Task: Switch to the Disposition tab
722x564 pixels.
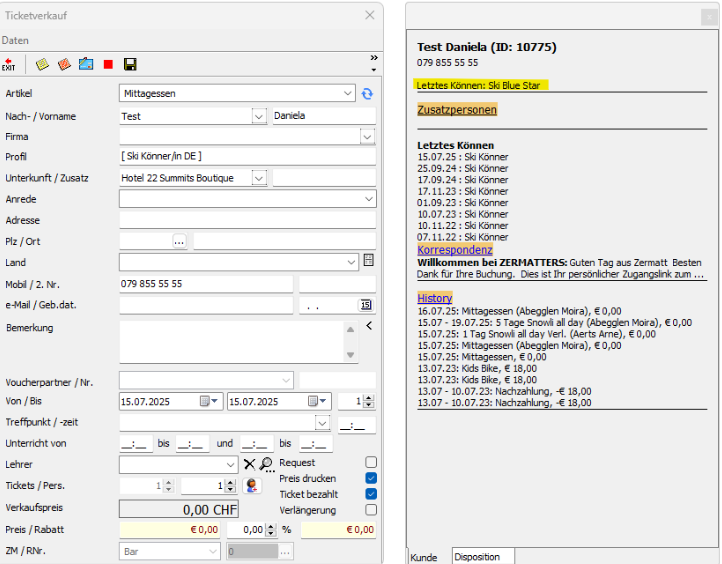Action: [477, 557]
